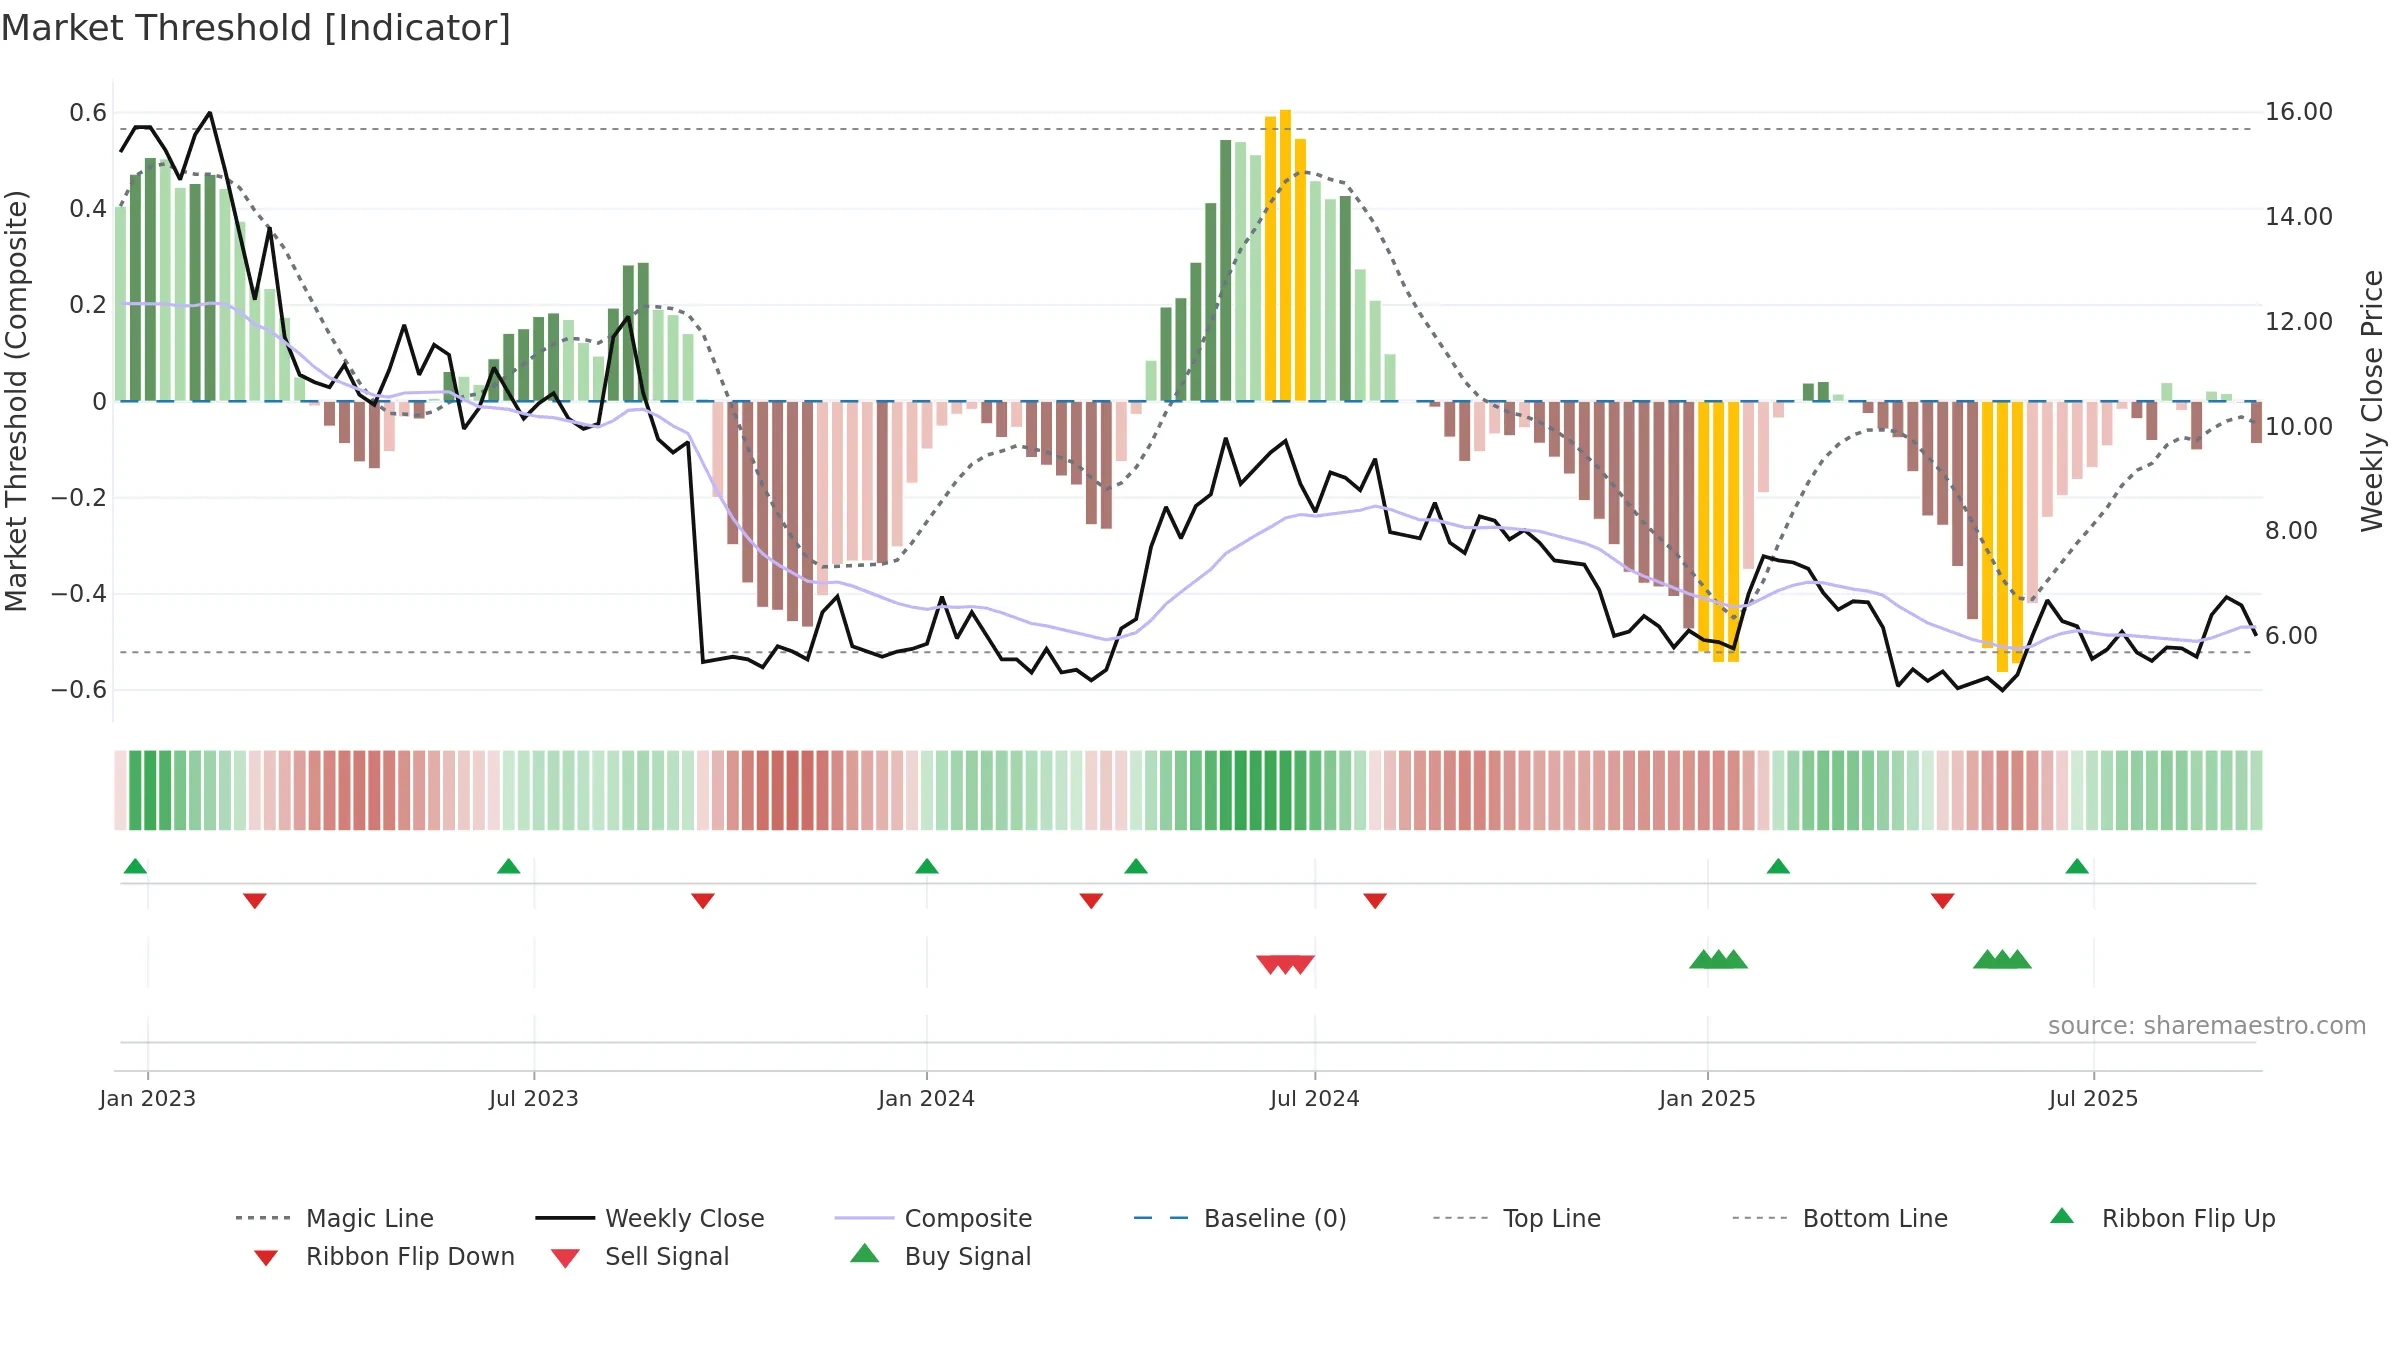Click the red sell signal cluster before Jul 2024
This screenshot has width=2400, height=1350.
click(x=1285, y=964)
